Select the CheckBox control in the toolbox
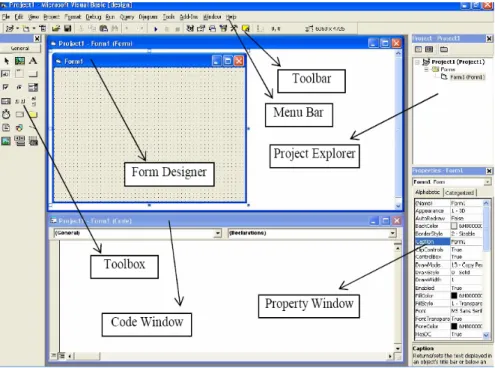Image resolution: width=495 pixels, height=368 pixels. click(6, 87)
